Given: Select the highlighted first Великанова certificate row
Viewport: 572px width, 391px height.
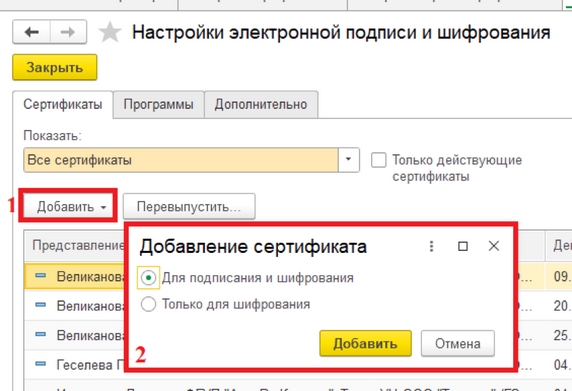Looking at the screenshot, I should pos(75,276).
